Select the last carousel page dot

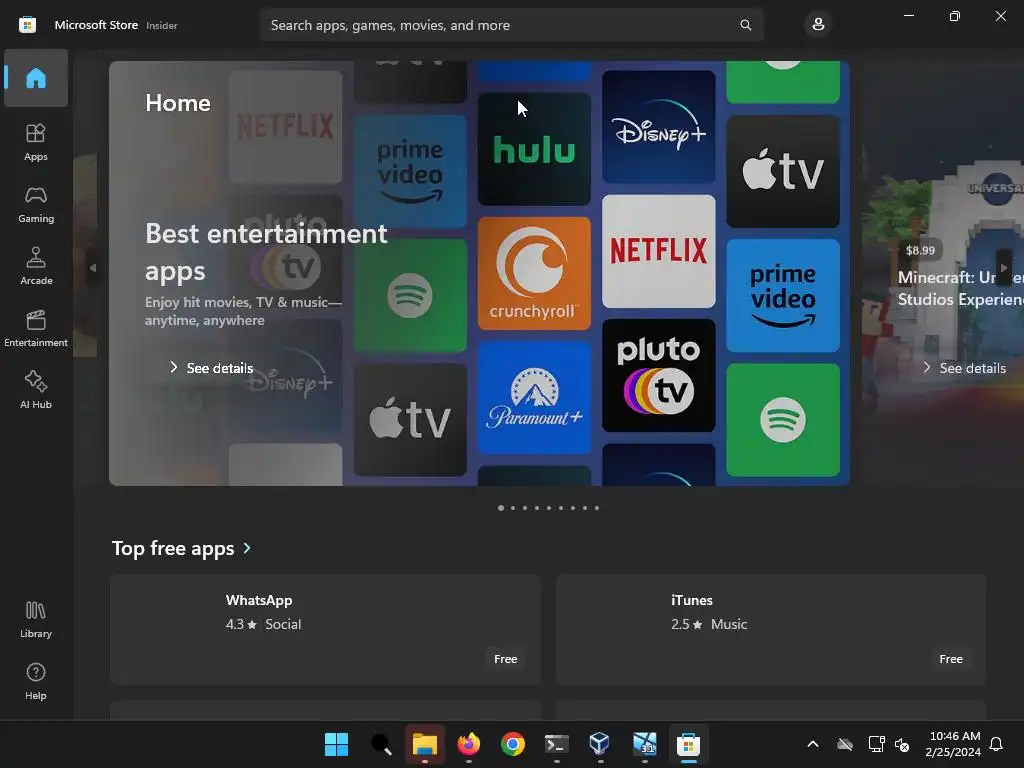coord(597,508)
